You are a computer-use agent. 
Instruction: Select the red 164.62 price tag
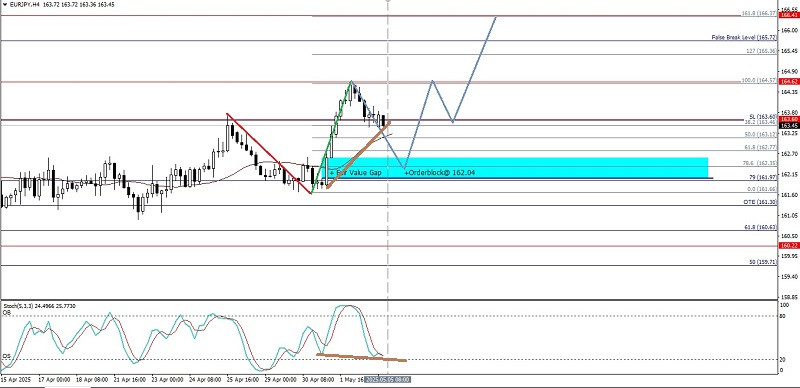coord(789,81)
